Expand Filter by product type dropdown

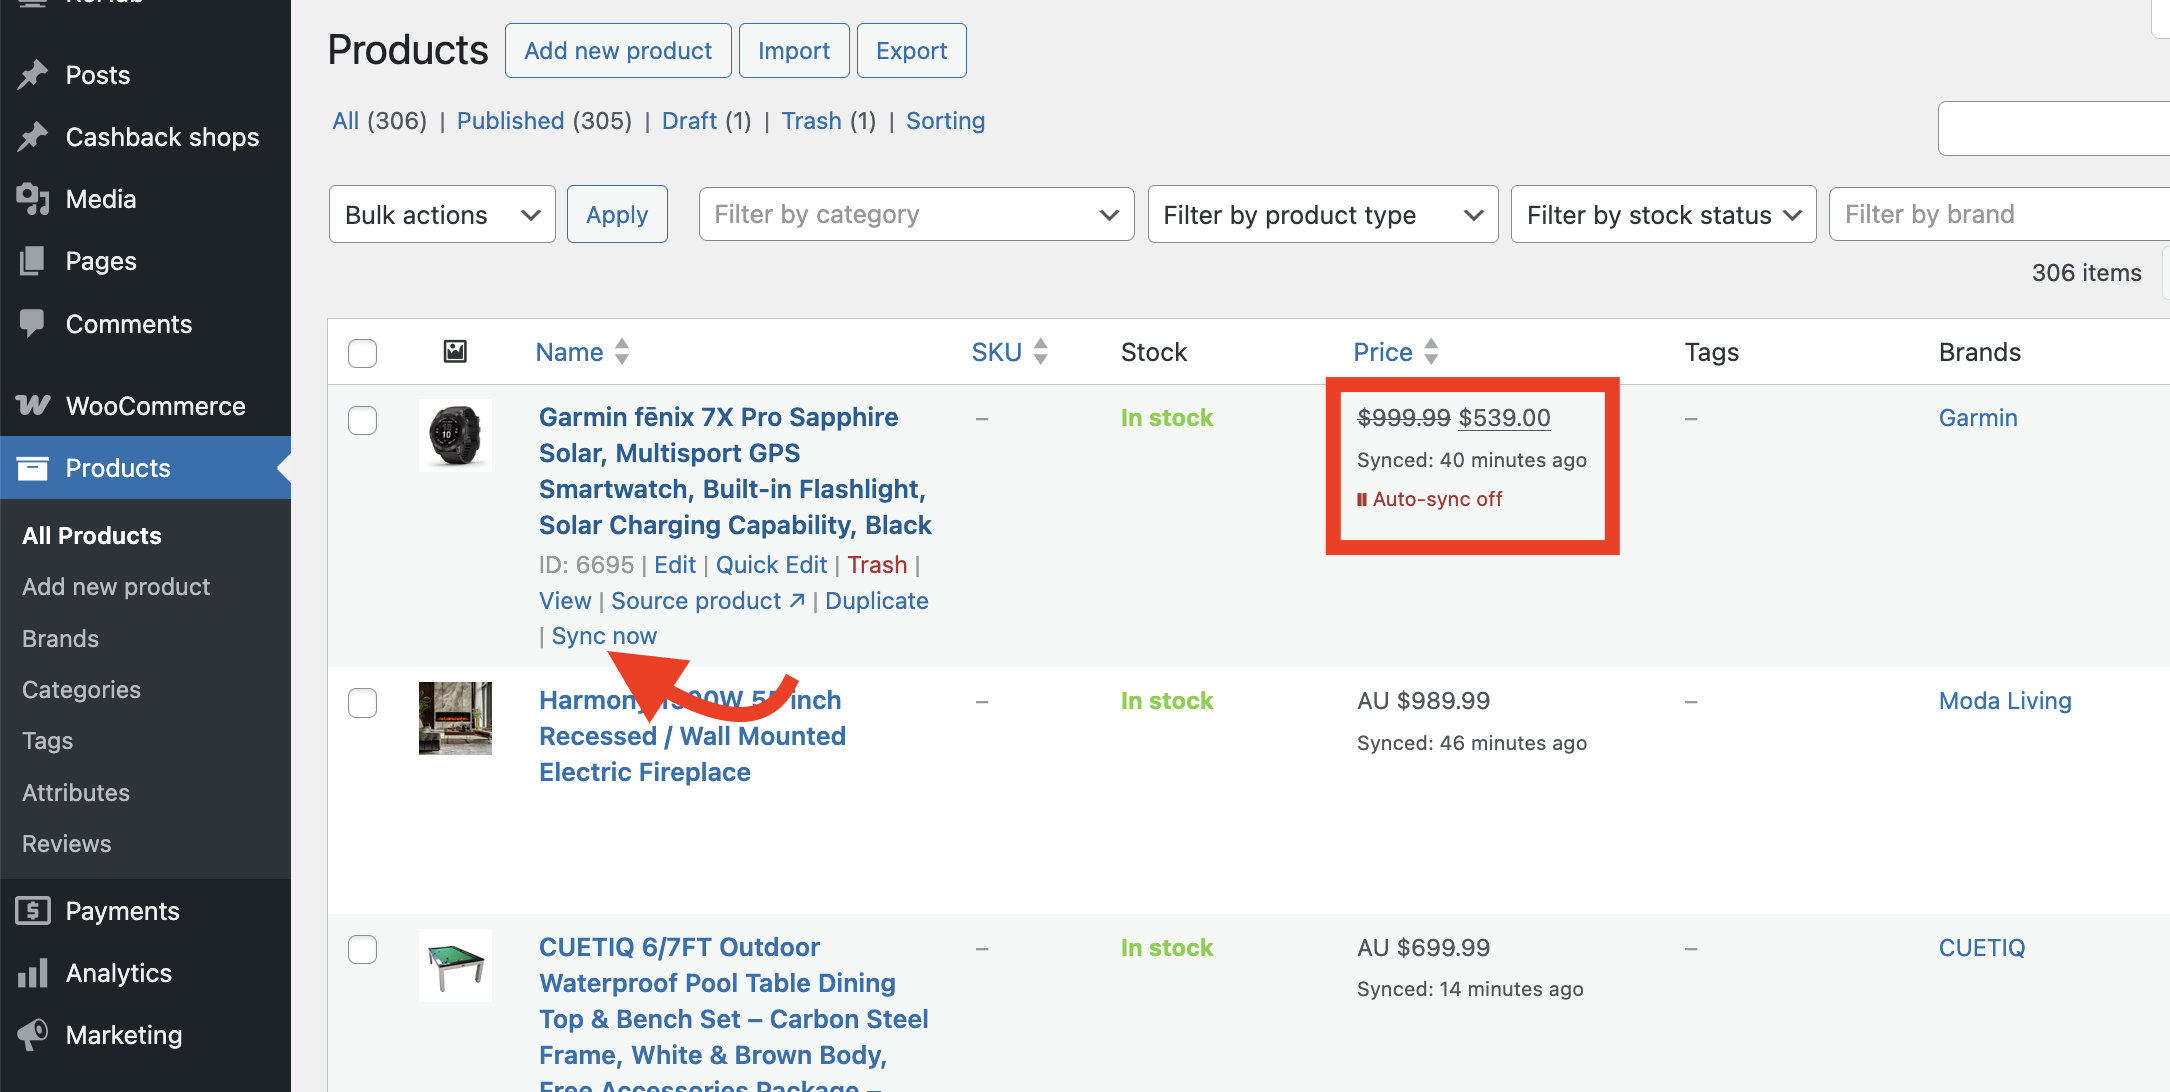pyautogui.click(x=1321, y=215)
